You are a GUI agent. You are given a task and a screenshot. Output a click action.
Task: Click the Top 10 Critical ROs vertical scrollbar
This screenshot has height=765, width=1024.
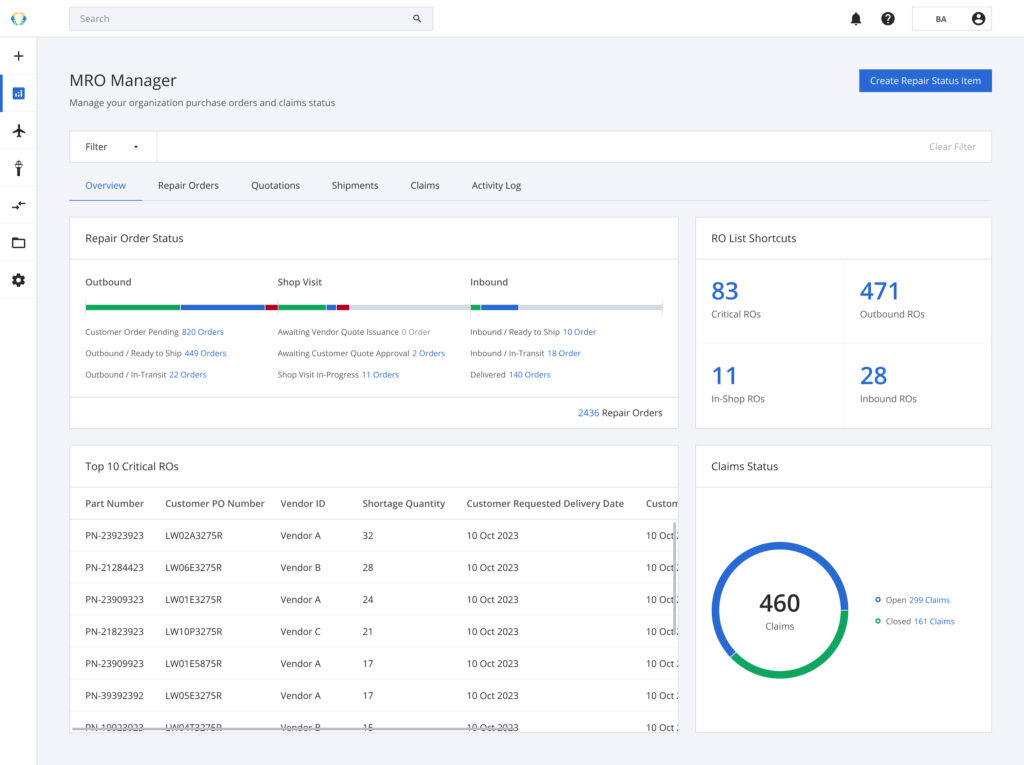(x=675, y=577)
